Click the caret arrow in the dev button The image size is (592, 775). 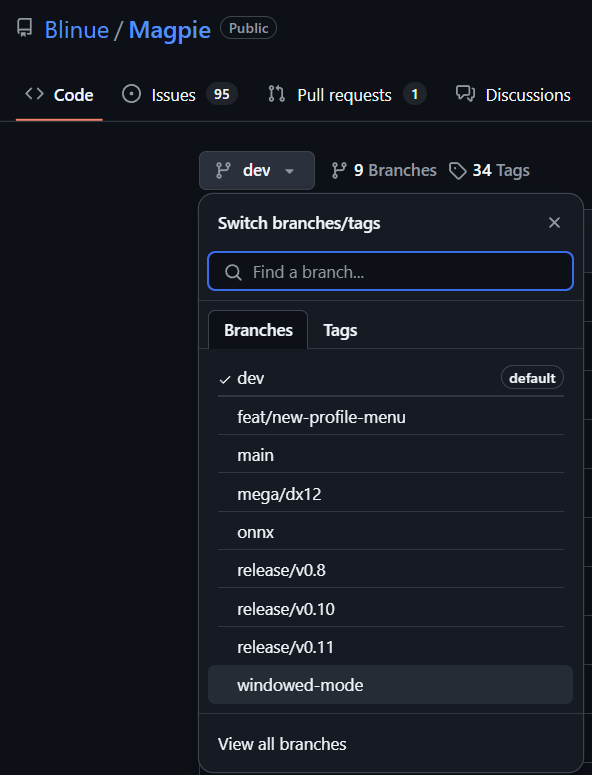(290, 171)
